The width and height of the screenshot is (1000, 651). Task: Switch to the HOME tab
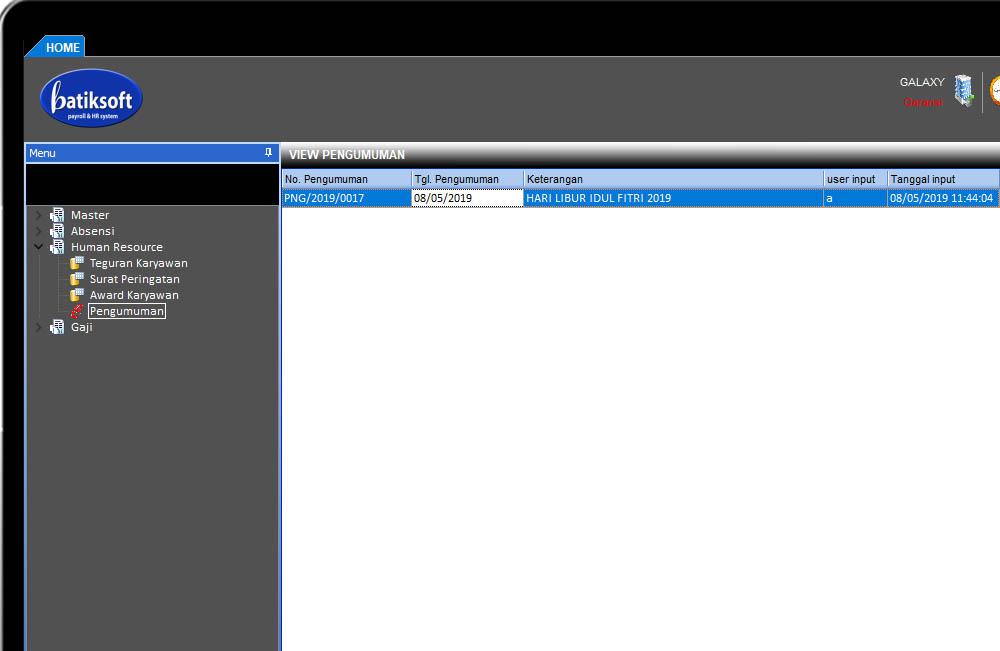point(62,47)
